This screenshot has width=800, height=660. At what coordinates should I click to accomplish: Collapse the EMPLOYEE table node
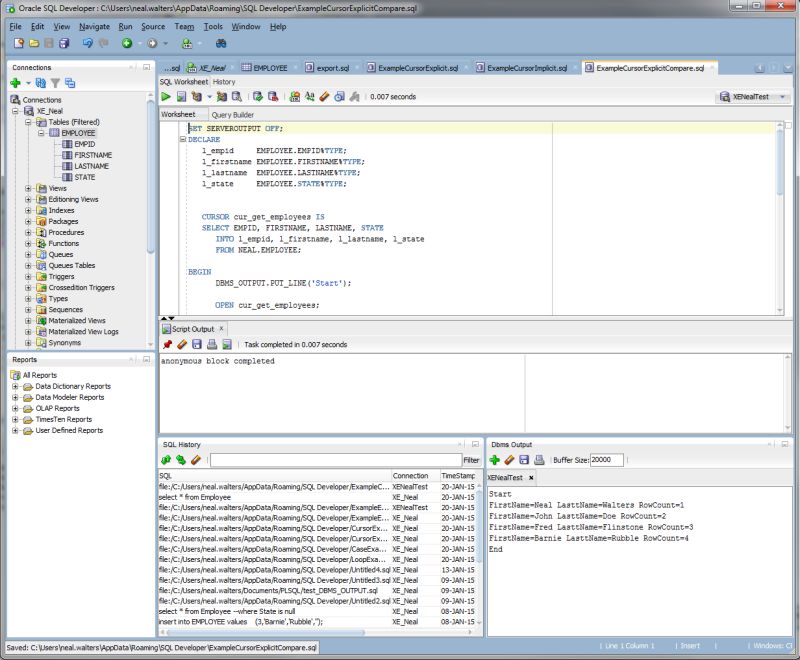pyautogui.click(x=41, y=133)
